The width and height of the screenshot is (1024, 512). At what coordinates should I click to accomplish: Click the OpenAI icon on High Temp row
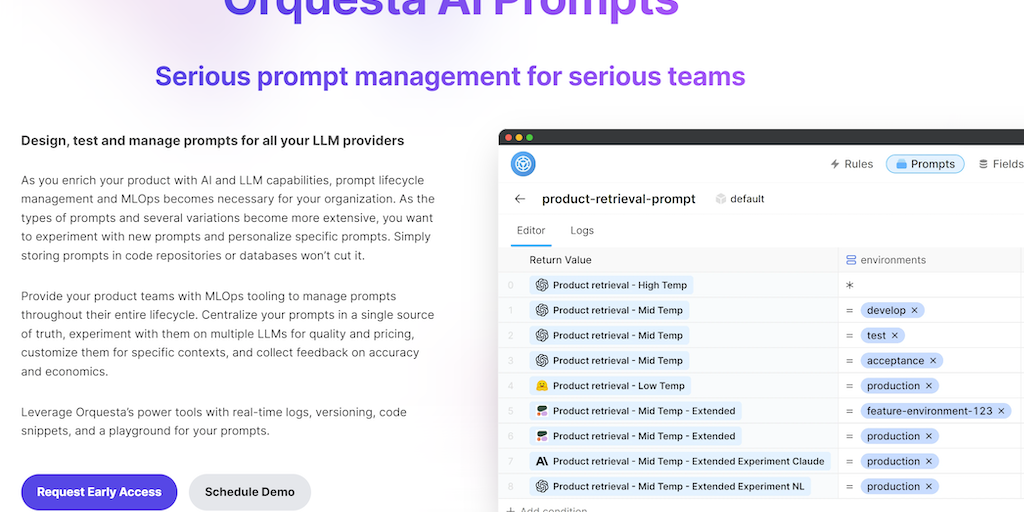point(542,285)
